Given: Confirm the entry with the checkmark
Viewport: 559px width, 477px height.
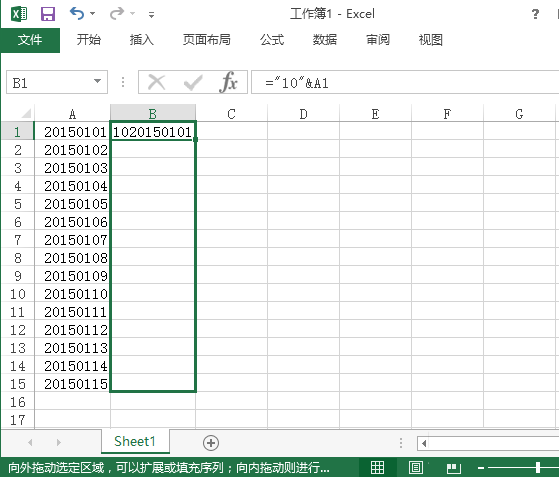Looking at the screenshot, I should pos(193,83).
